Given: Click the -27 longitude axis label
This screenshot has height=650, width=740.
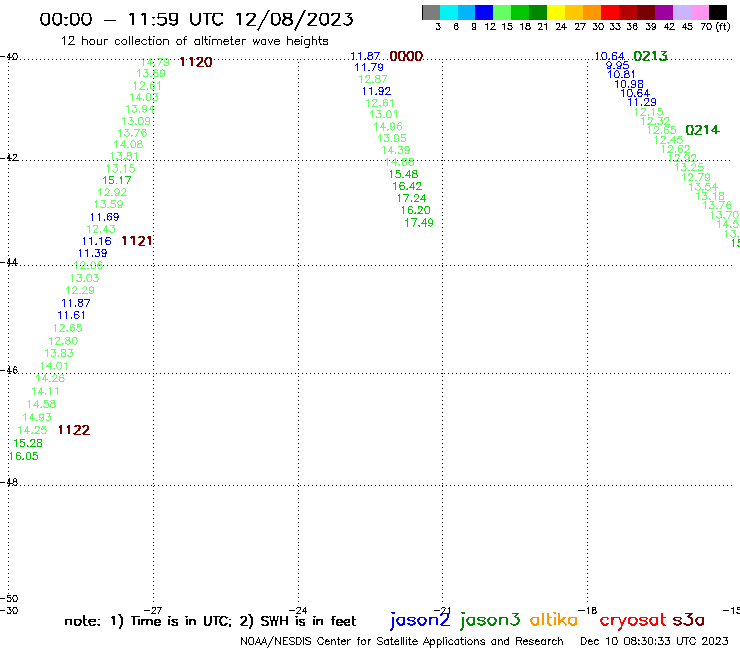Looking at the screenshot, I should [153, 610].
